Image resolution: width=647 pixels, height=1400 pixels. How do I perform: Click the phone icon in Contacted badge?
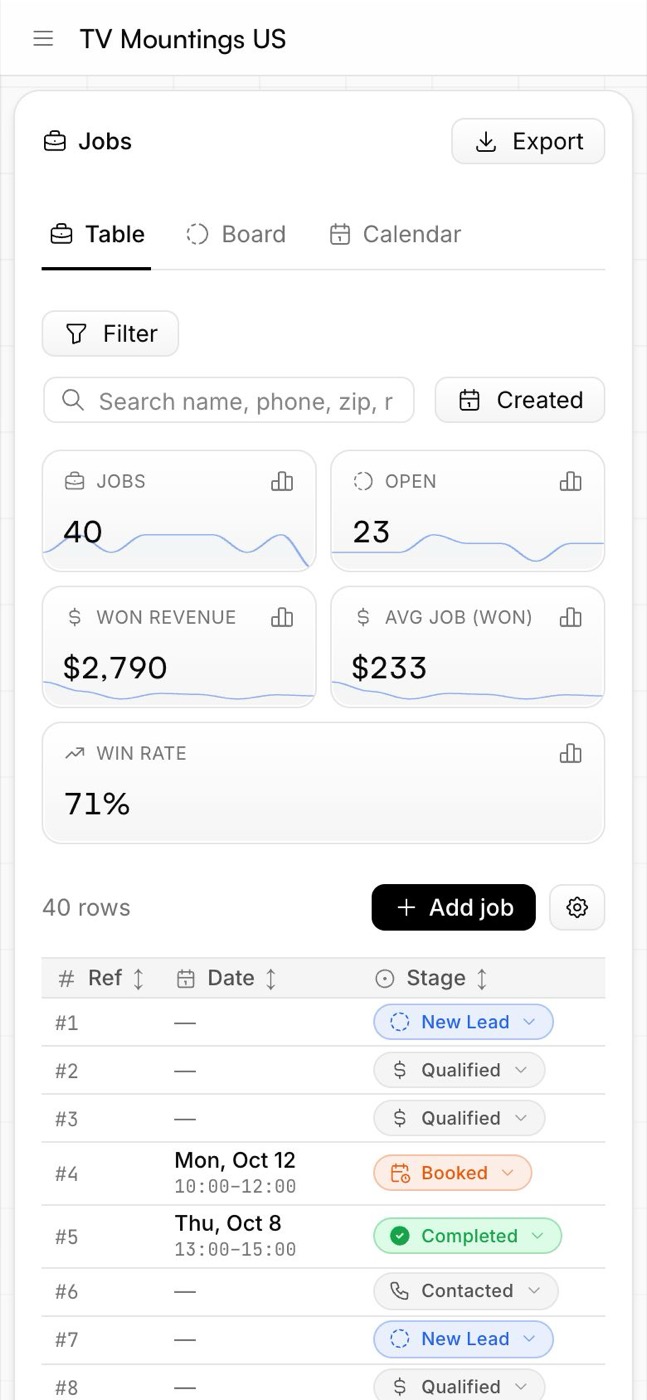click(x=399, y=1291)
